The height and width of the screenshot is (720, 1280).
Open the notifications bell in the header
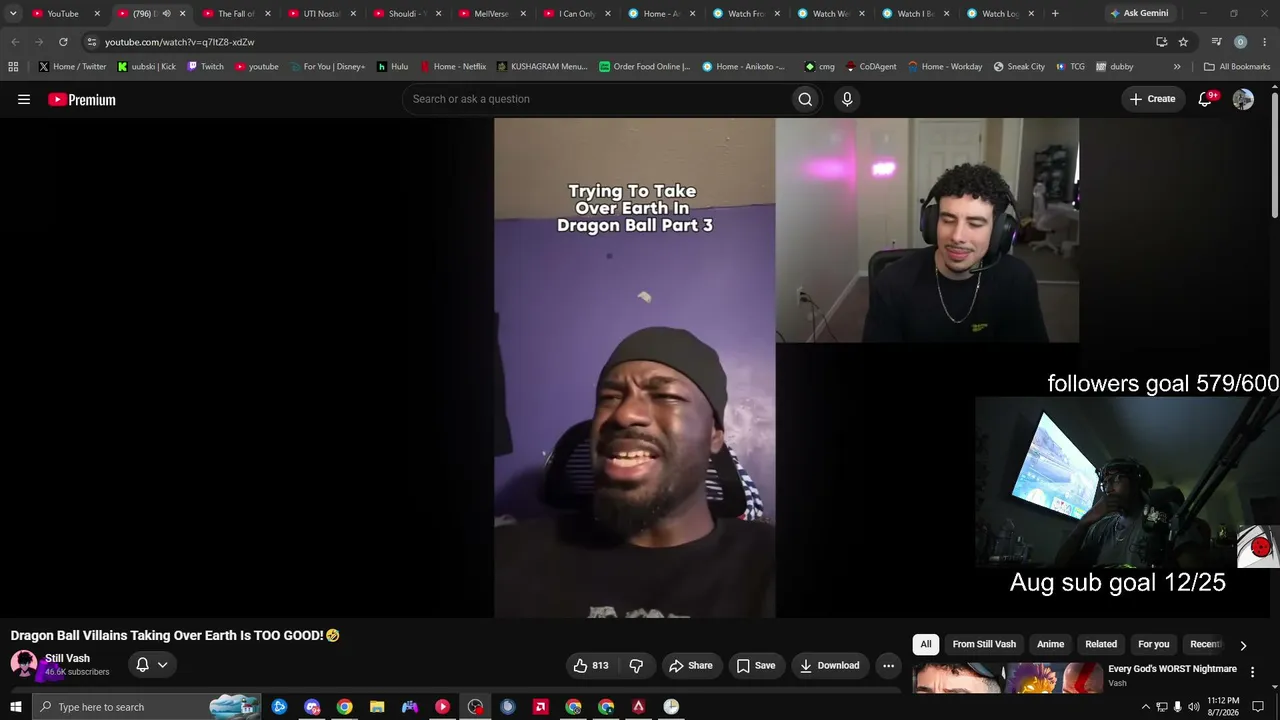pos(1206,99)
